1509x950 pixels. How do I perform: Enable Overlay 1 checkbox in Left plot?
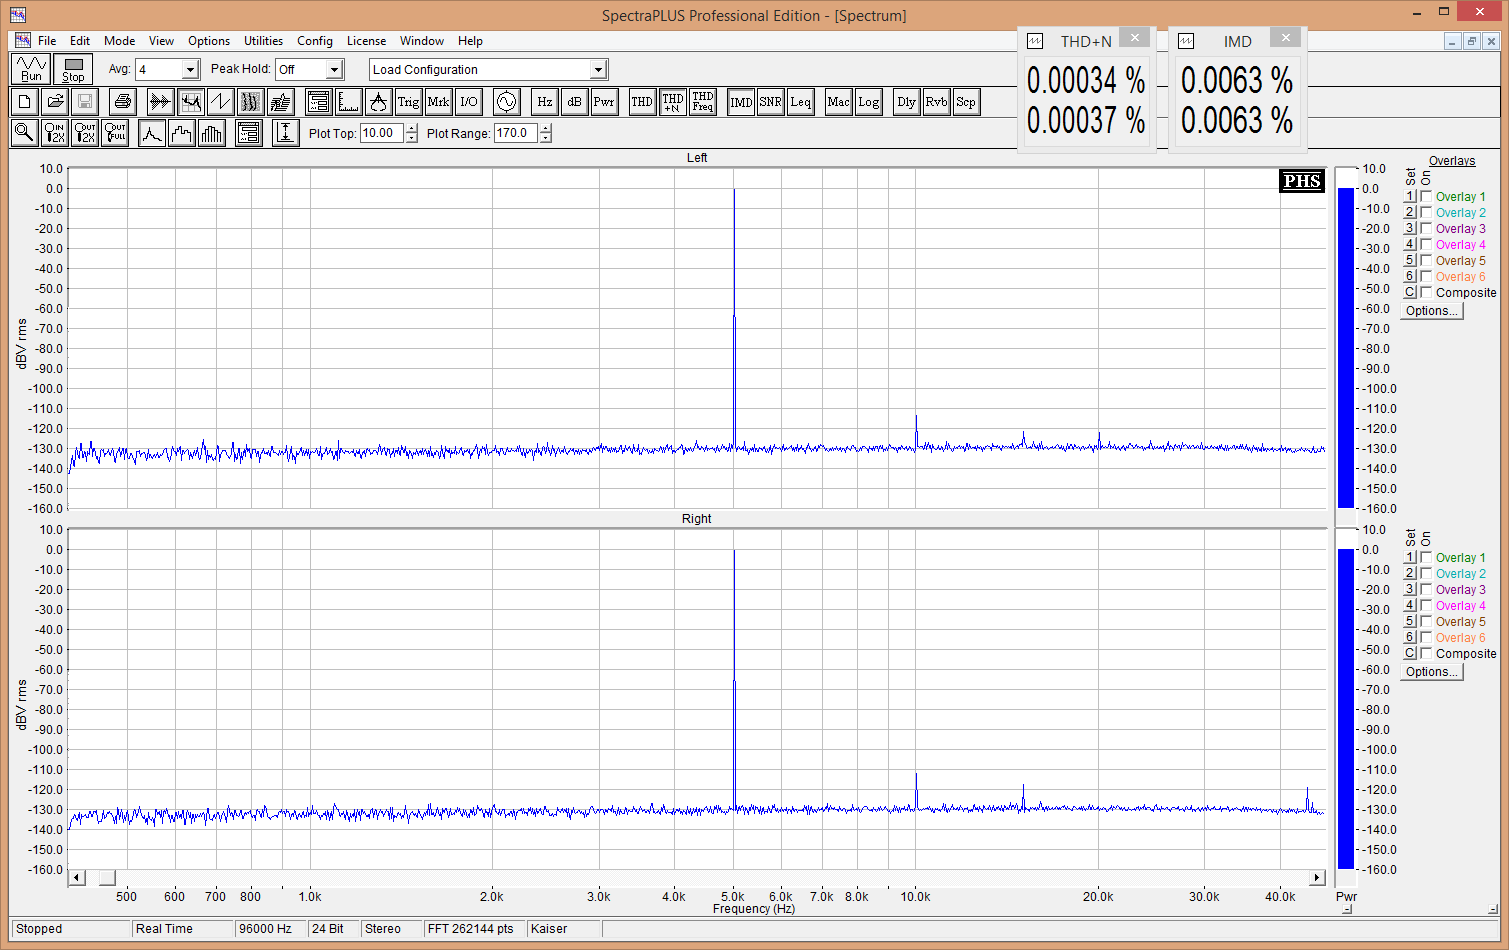coord(1426,197)
